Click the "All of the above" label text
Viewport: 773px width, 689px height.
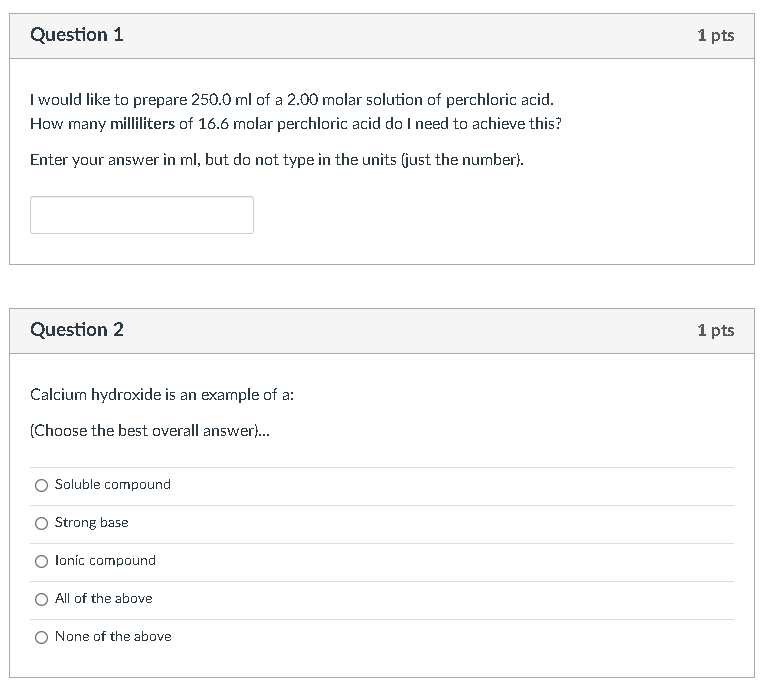coord(103,599)
